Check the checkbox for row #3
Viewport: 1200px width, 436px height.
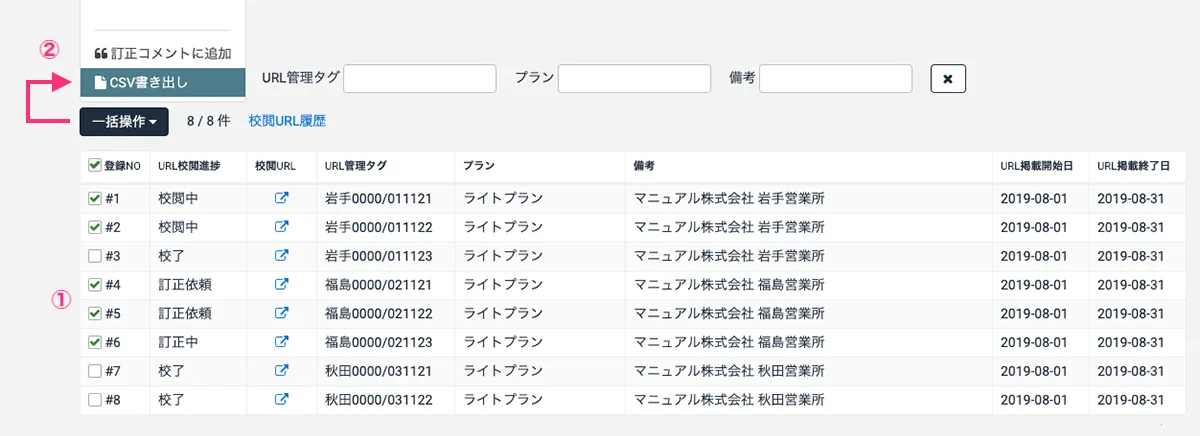tap(95, 256)
